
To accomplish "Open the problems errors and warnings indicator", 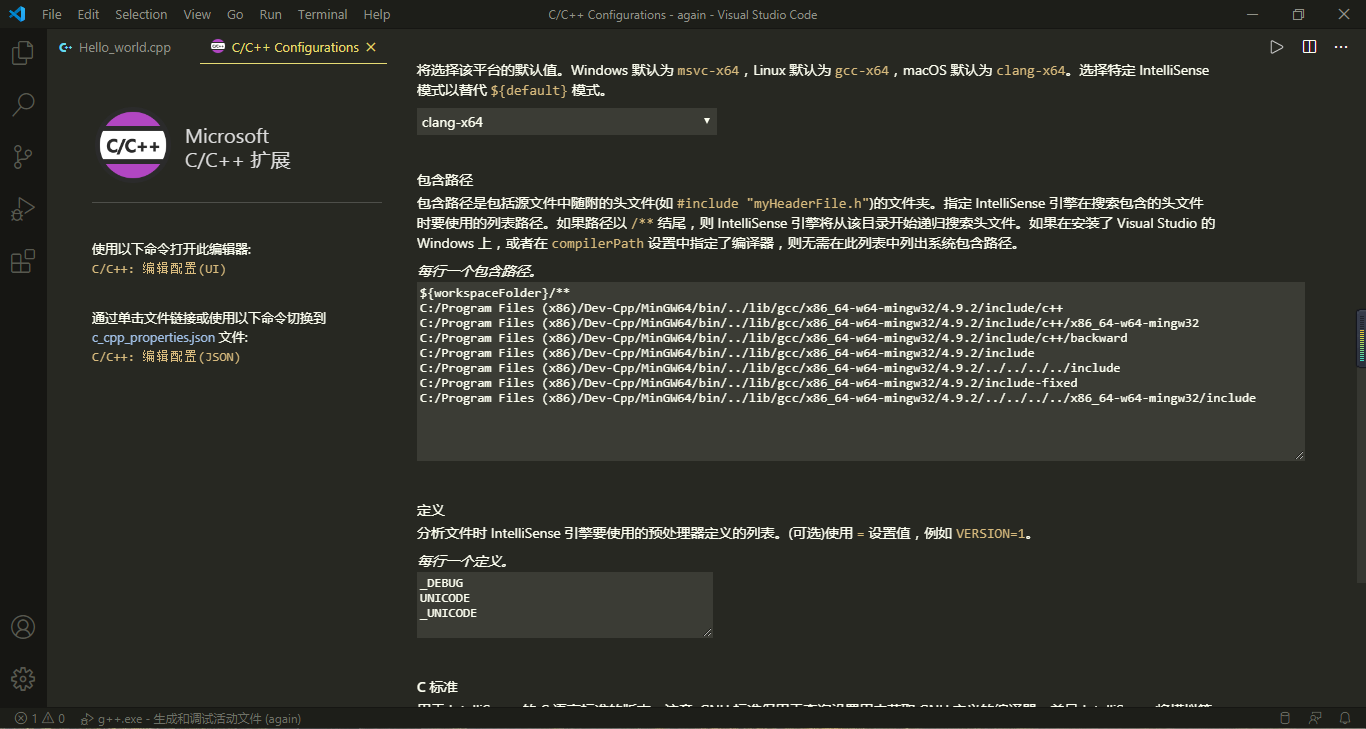I will [x=40, y=718].
